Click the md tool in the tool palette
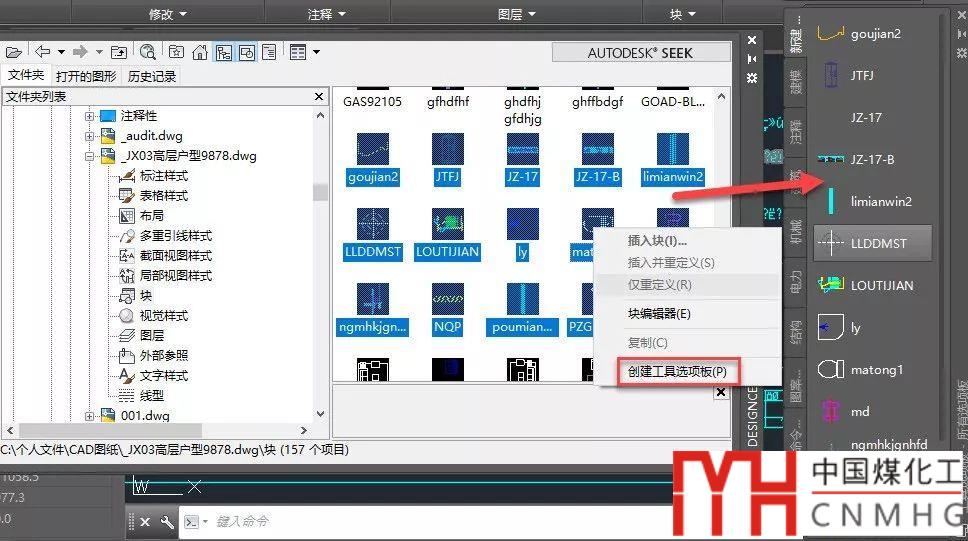 point(872,411)
